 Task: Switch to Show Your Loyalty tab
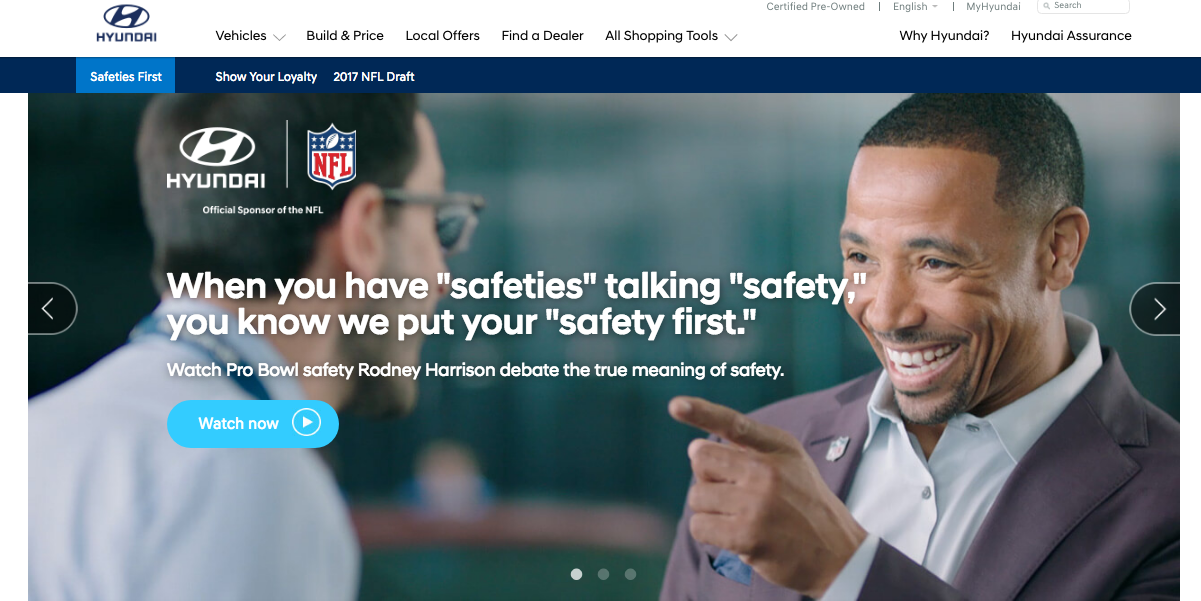pyautogui.click(x=266, y=76)
